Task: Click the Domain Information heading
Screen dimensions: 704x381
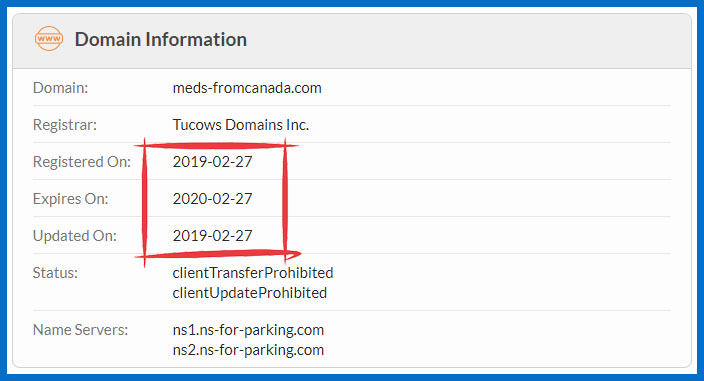Action: [161, 39]
